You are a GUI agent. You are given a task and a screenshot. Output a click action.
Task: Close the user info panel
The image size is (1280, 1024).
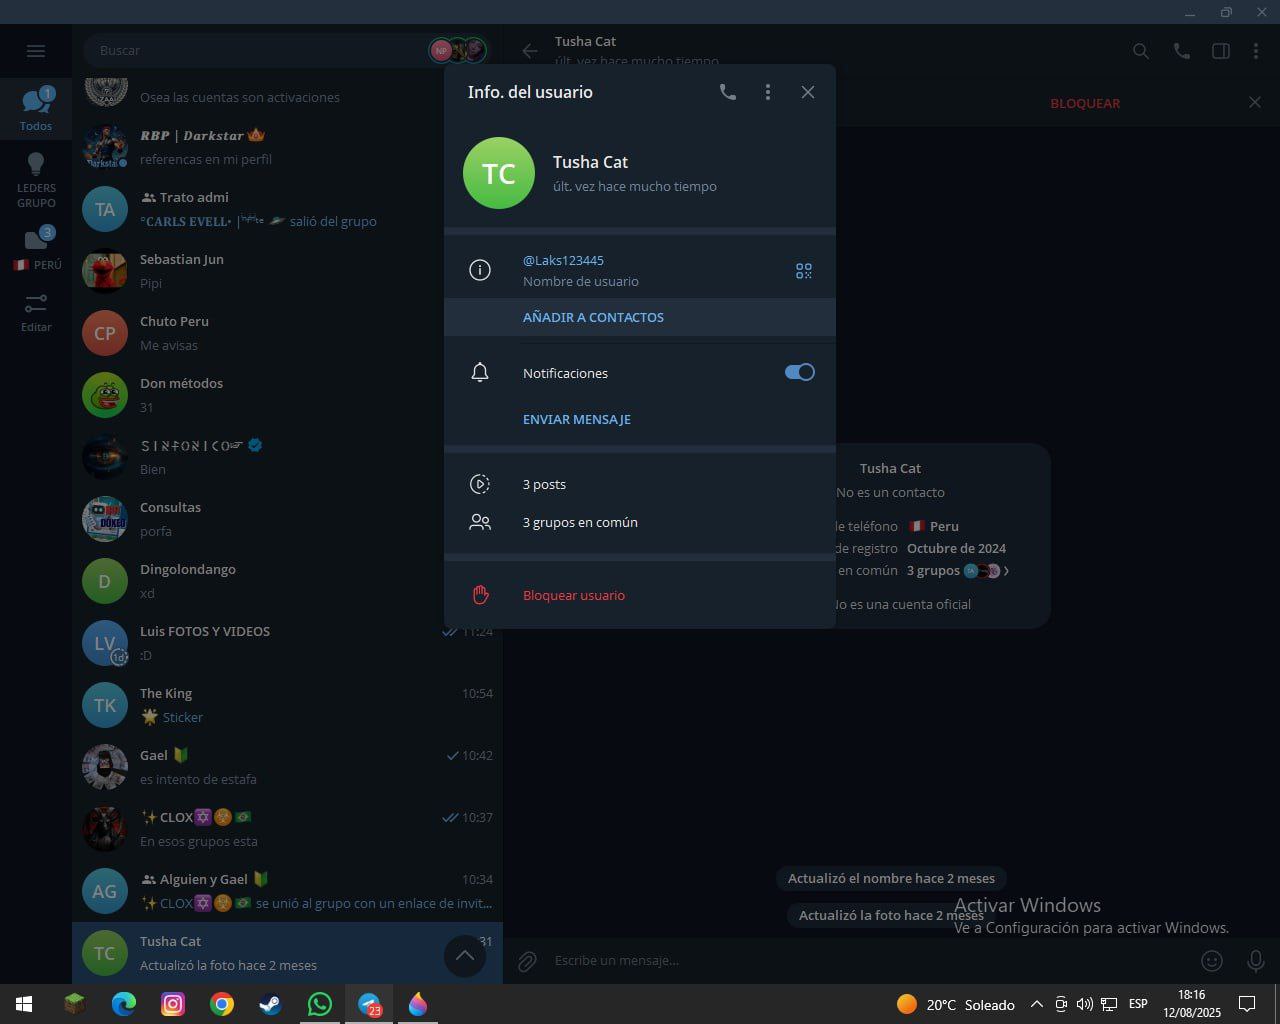807,92
